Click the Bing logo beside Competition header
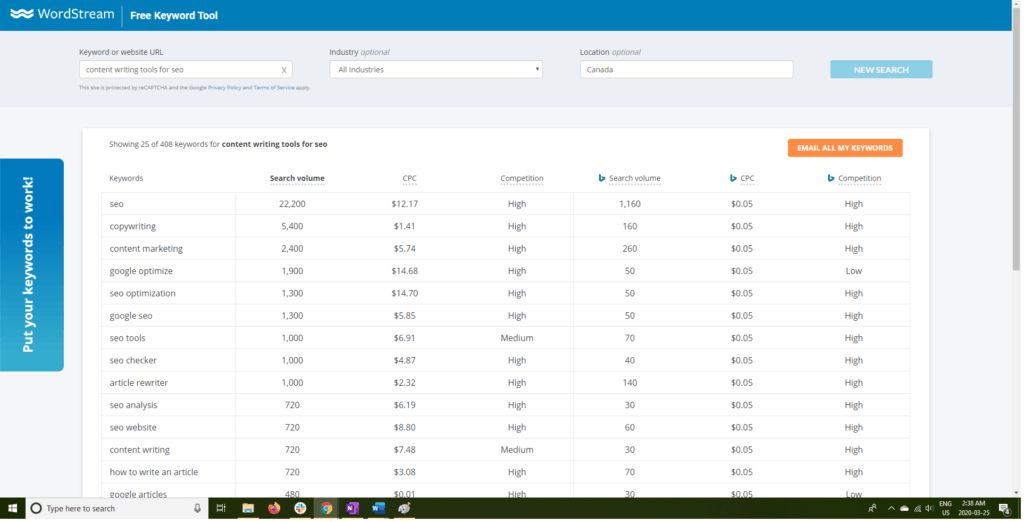The height and width of the screenshot is (522, 1024). 833,178
